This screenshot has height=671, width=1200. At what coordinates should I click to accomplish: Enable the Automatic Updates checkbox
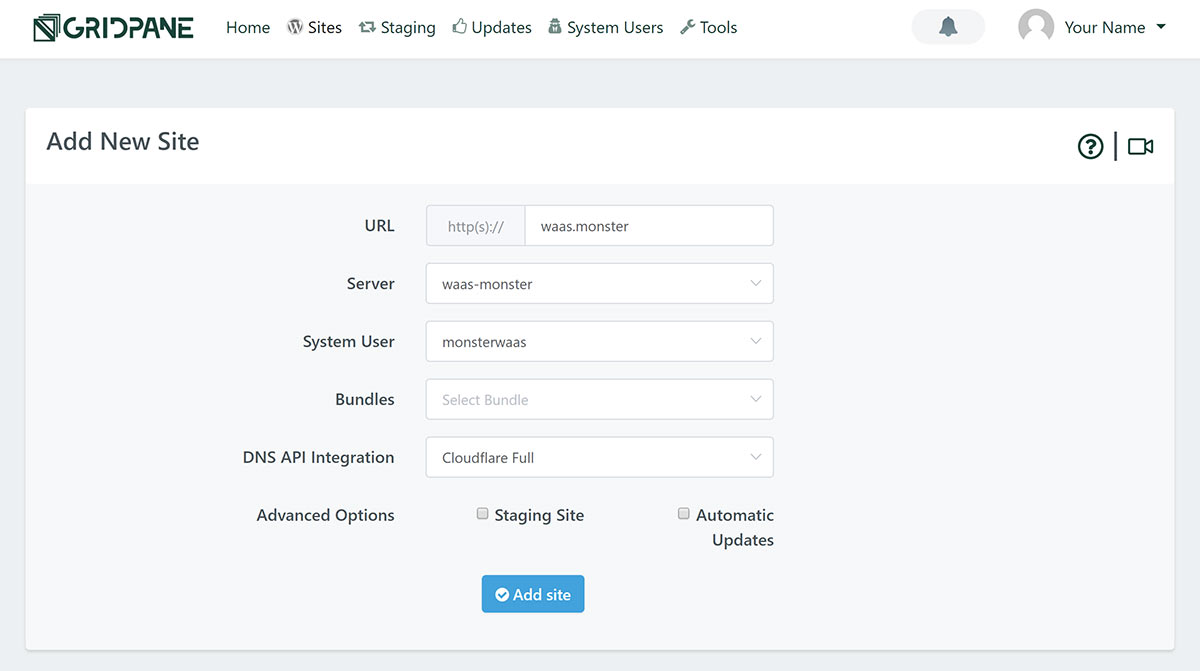point(684,514)
